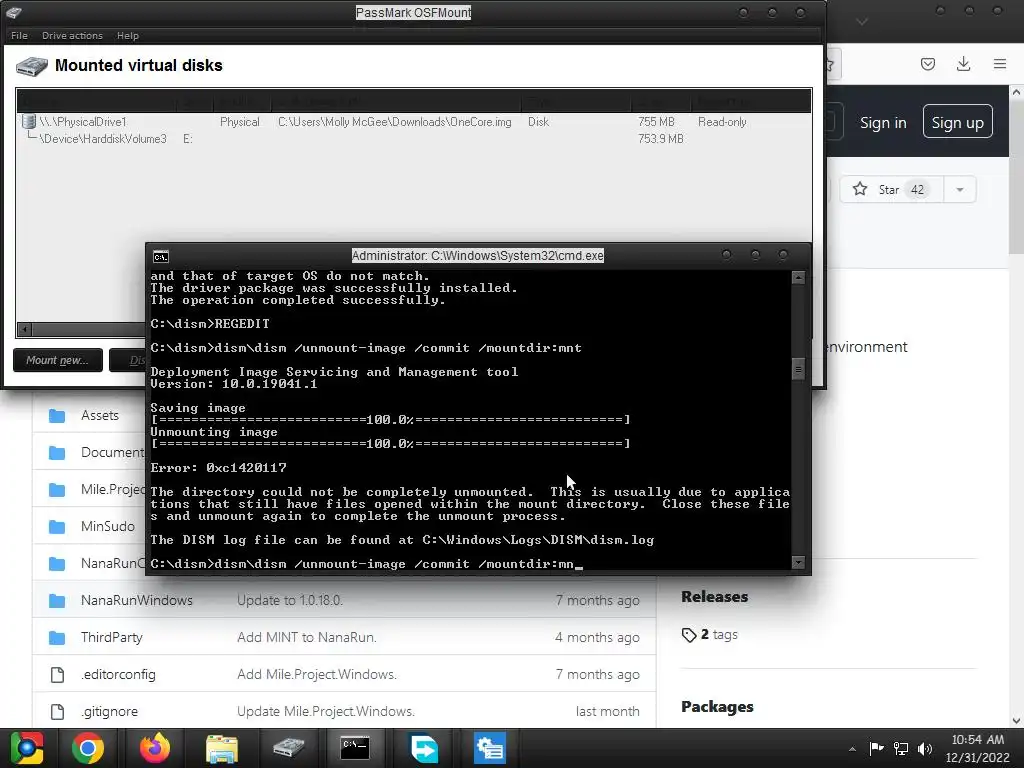1024x768 pixels.
Task: Click the OSFMount horizontal scrollbar left arrow
Action: (25, 329)
